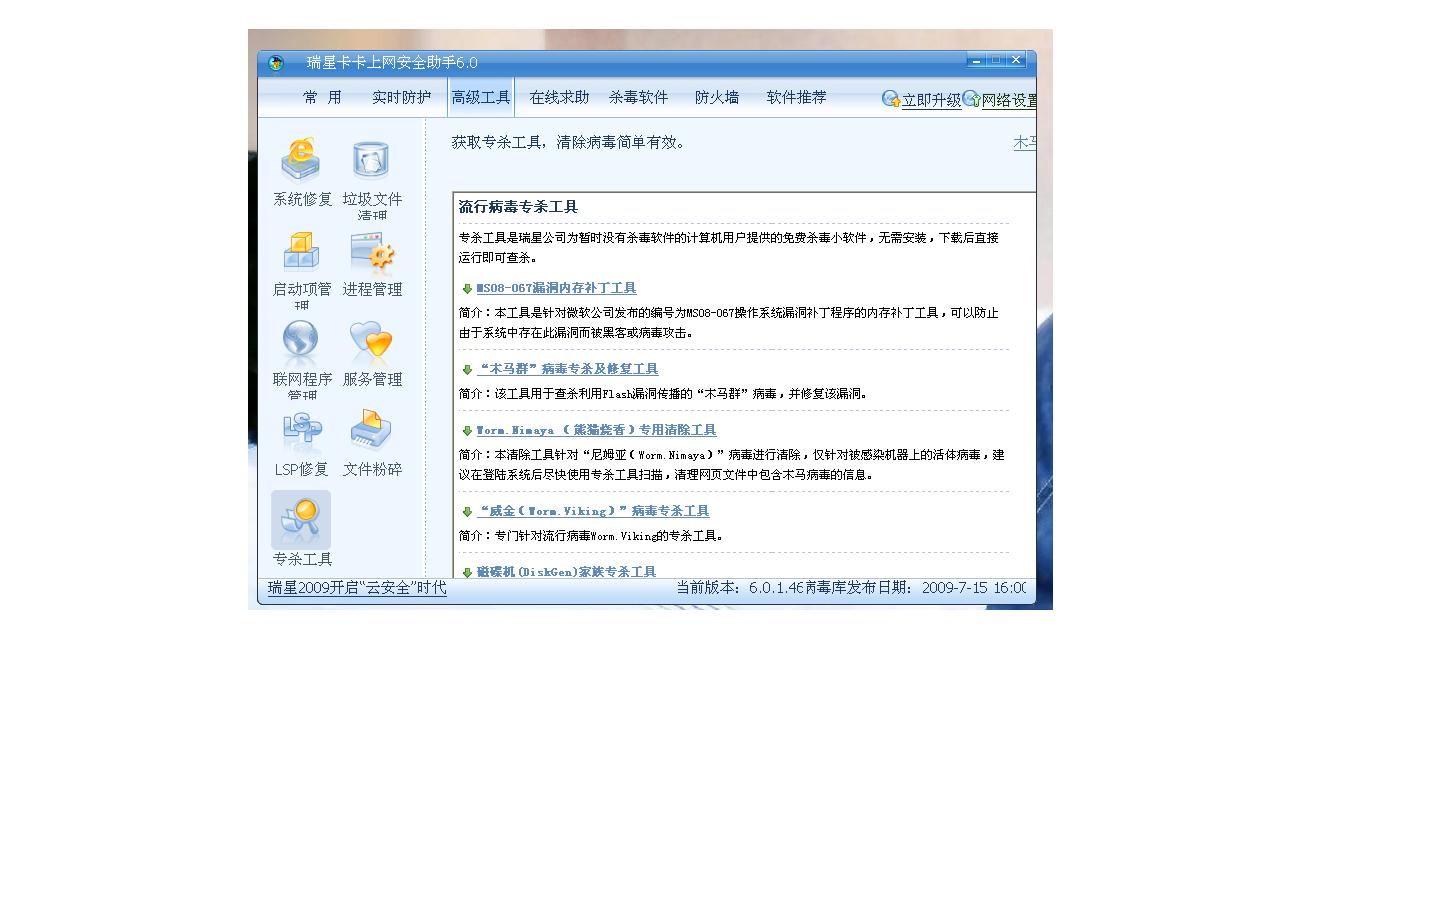Close the 瑞星卡卡上网安全助手 window
The image size is (1440, 900).
tap(1016, 60)
